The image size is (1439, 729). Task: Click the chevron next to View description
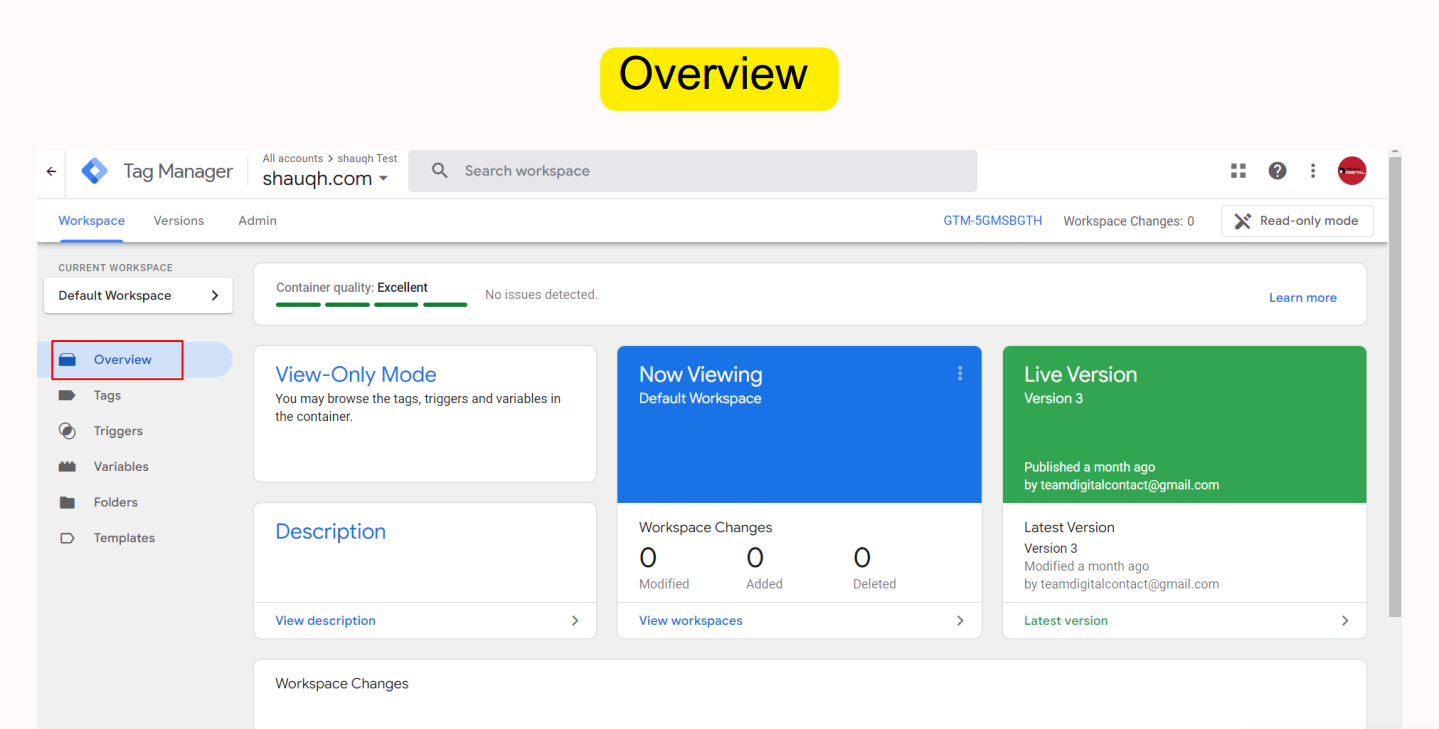(575, 621)
